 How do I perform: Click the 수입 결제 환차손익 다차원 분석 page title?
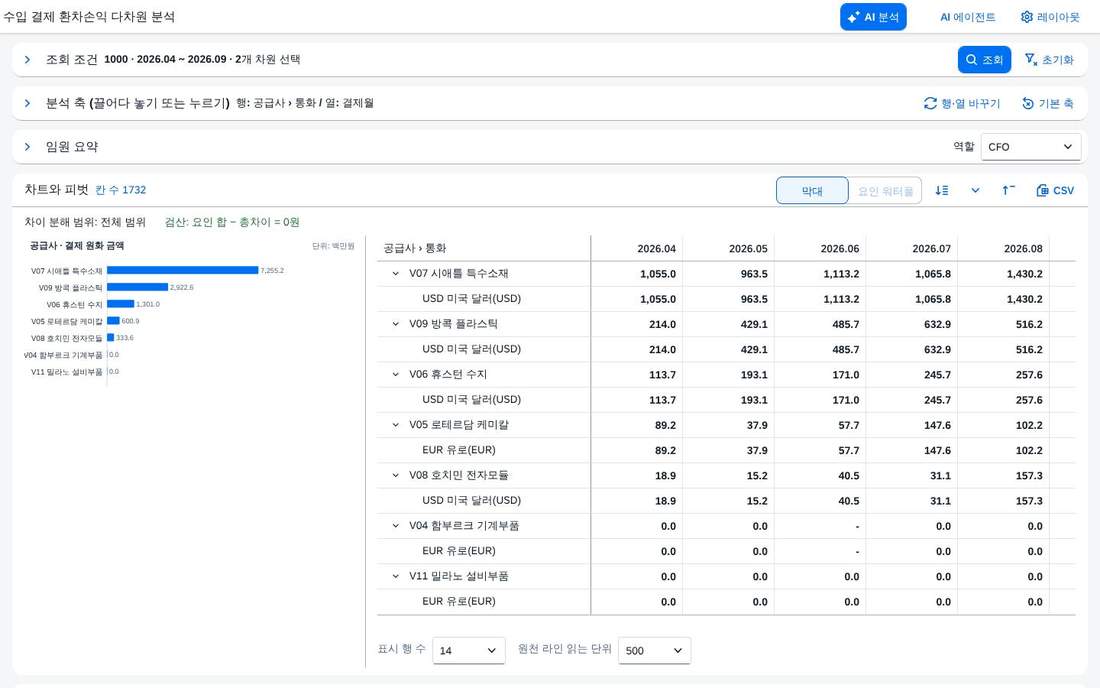point(89,17)
